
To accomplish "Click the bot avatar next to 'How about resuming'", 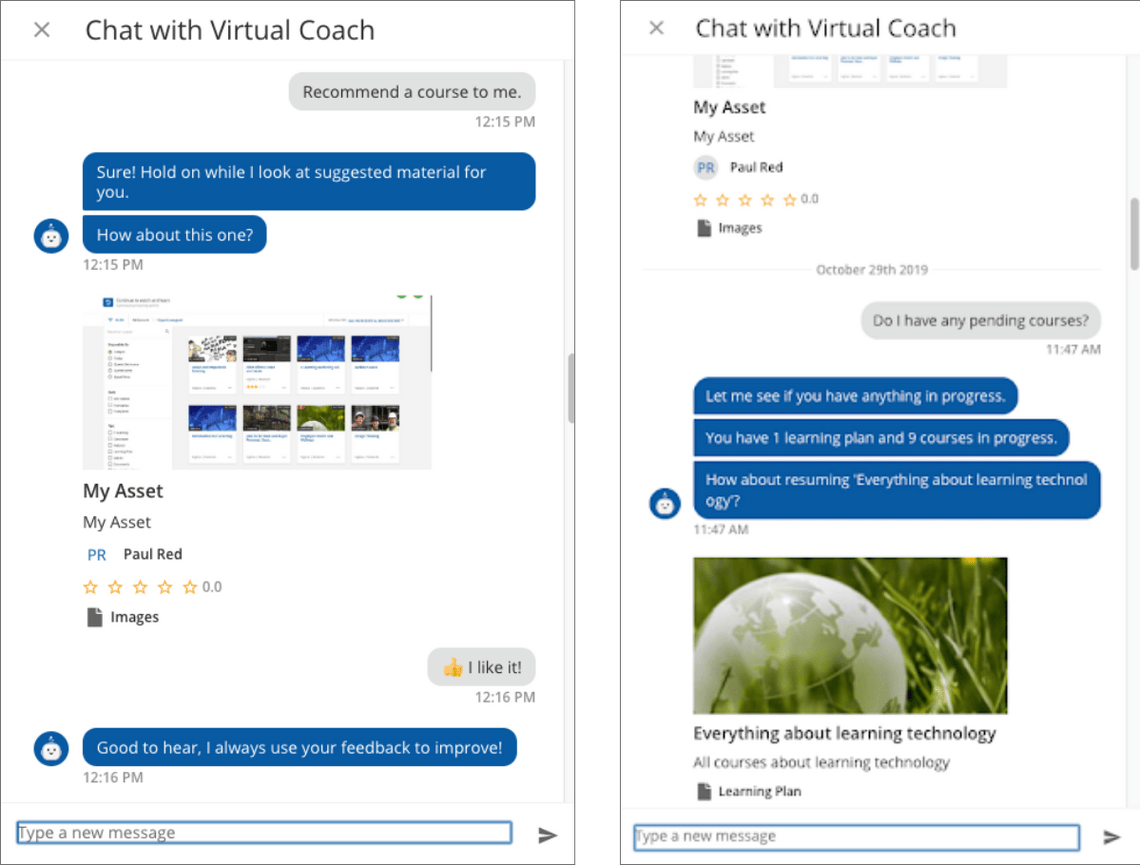I will (x=665, y=503).
